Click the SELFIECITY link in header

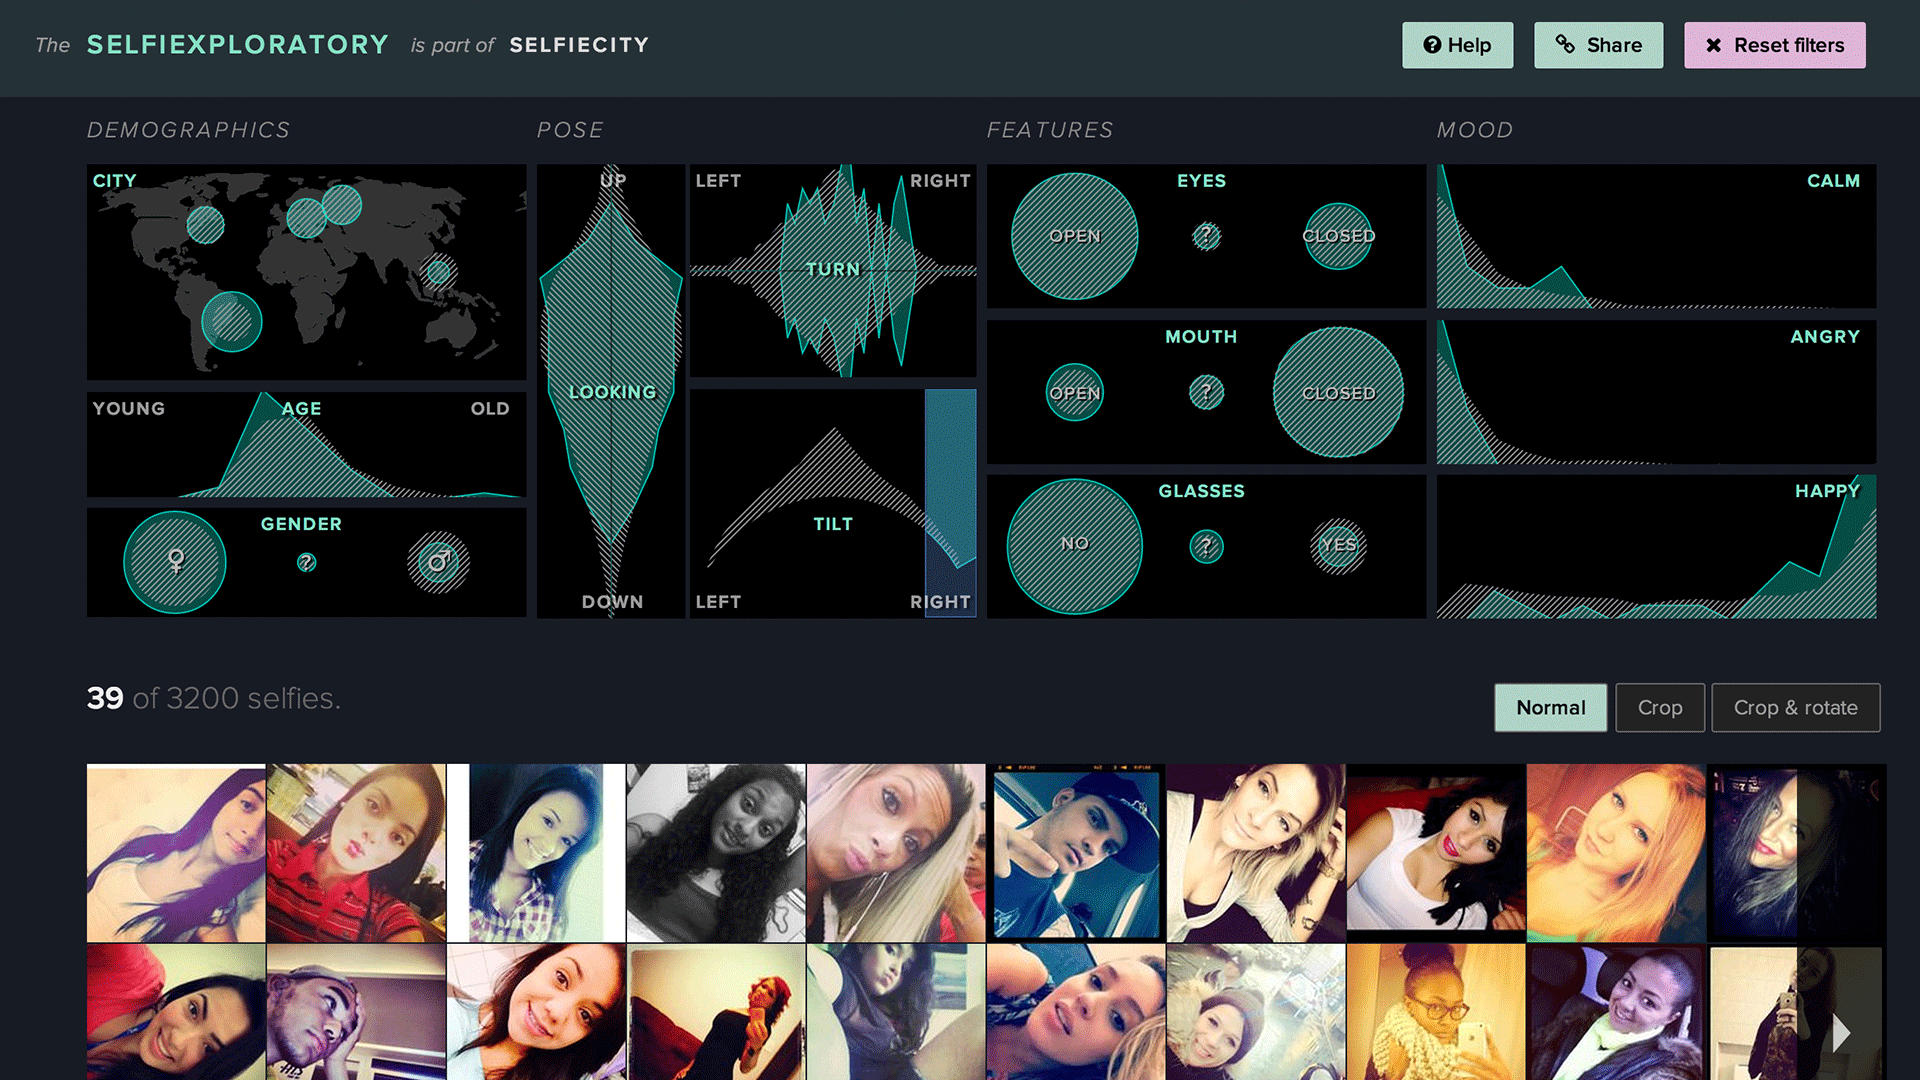point(579,45)
